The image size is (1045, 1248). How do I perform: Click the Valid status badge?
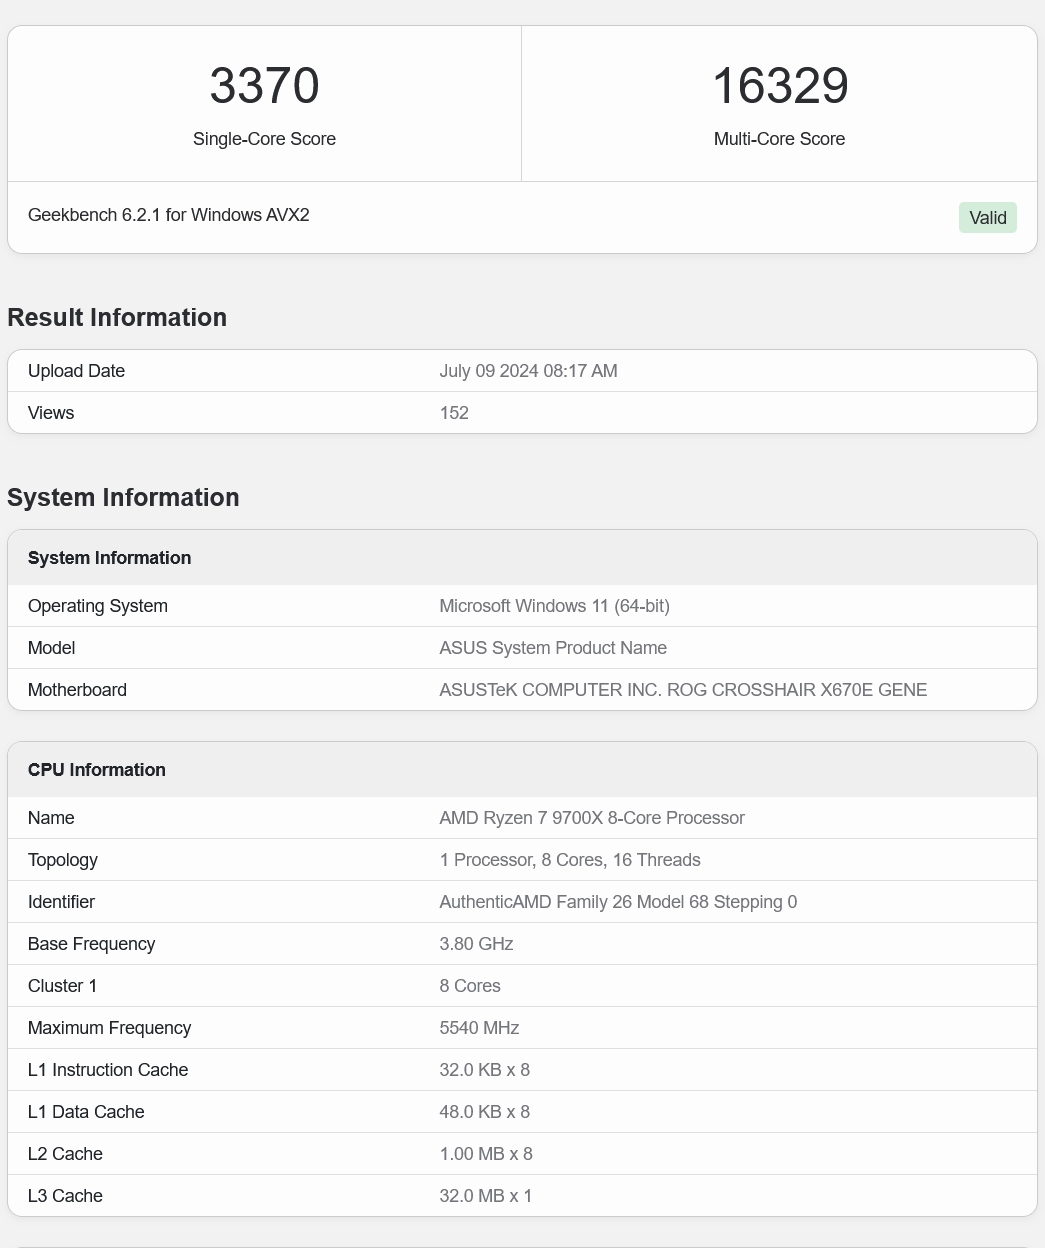pyautogui.click(x=987, y=218)
